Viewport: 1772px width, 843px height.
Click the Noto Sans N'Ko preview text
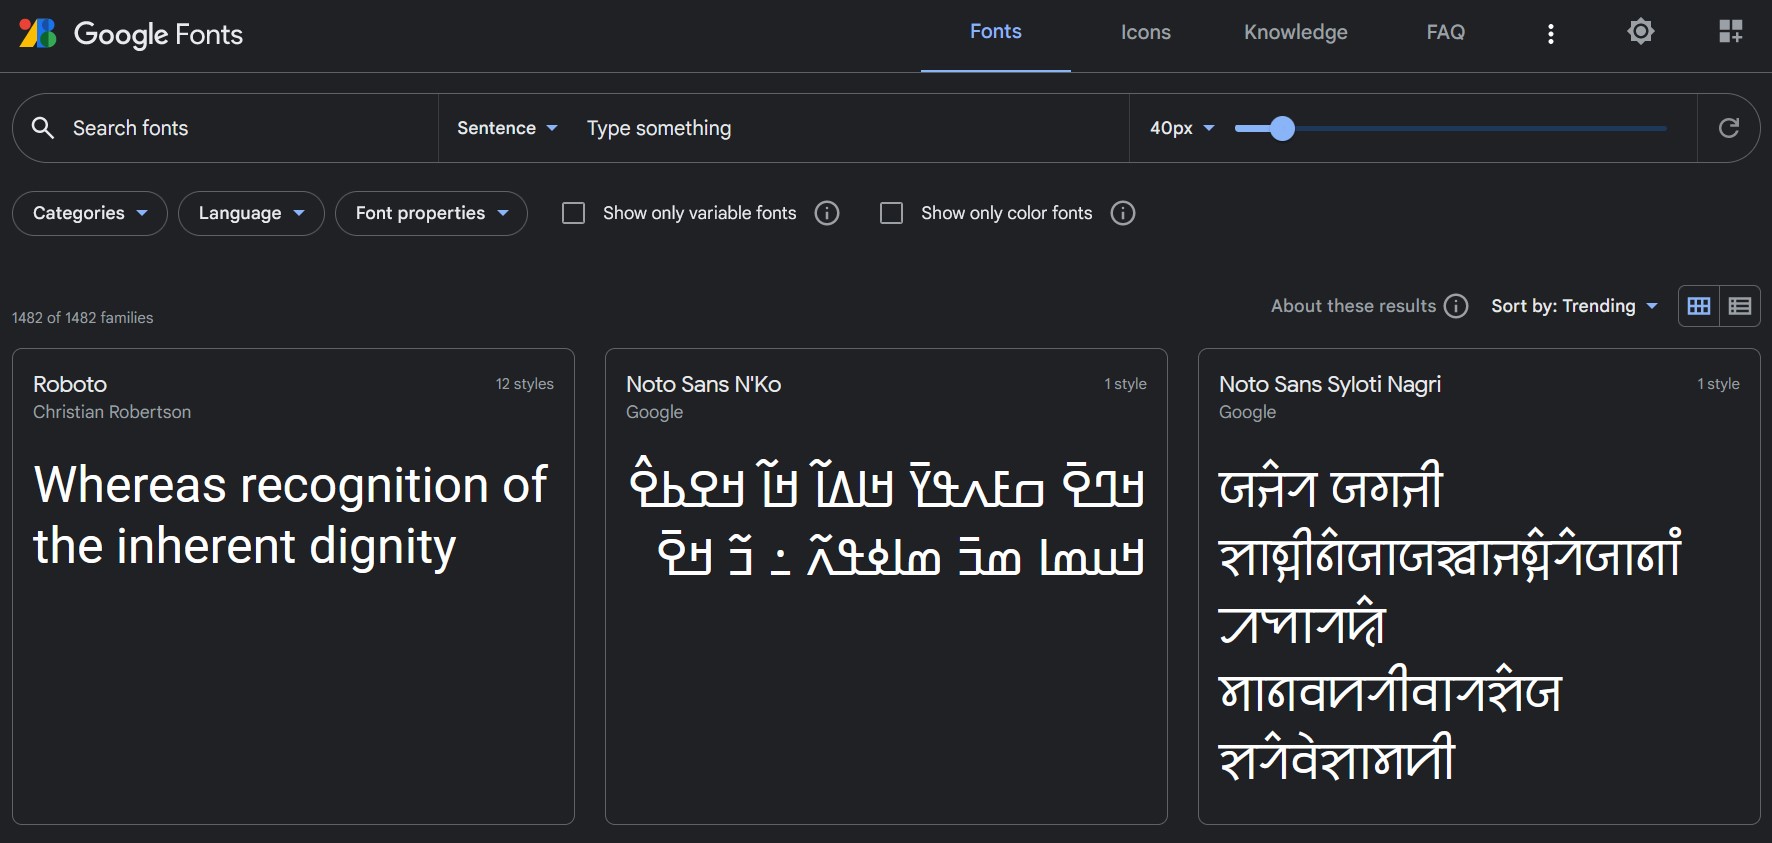point(887,519)
